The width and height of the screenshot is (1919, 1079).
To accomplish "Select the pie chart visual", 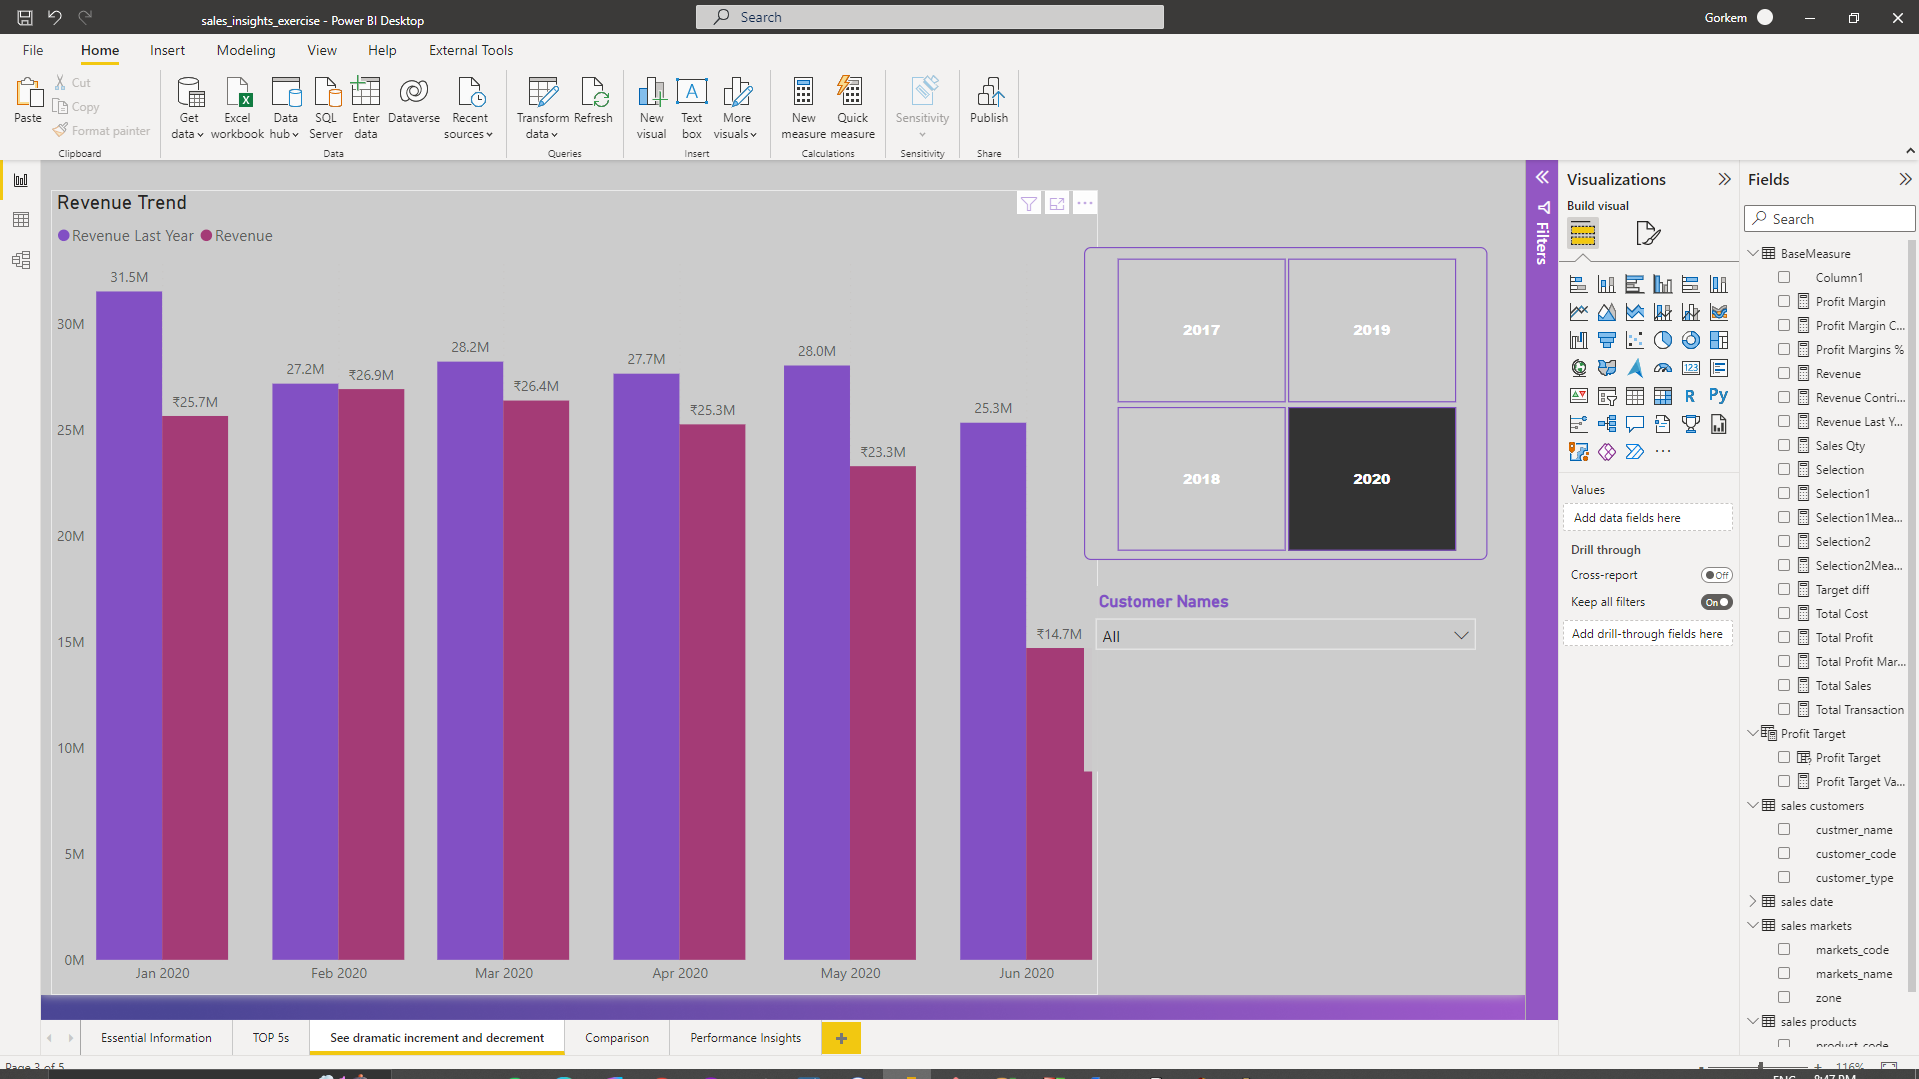I will pyautogui.click(x=1662, y=340).
